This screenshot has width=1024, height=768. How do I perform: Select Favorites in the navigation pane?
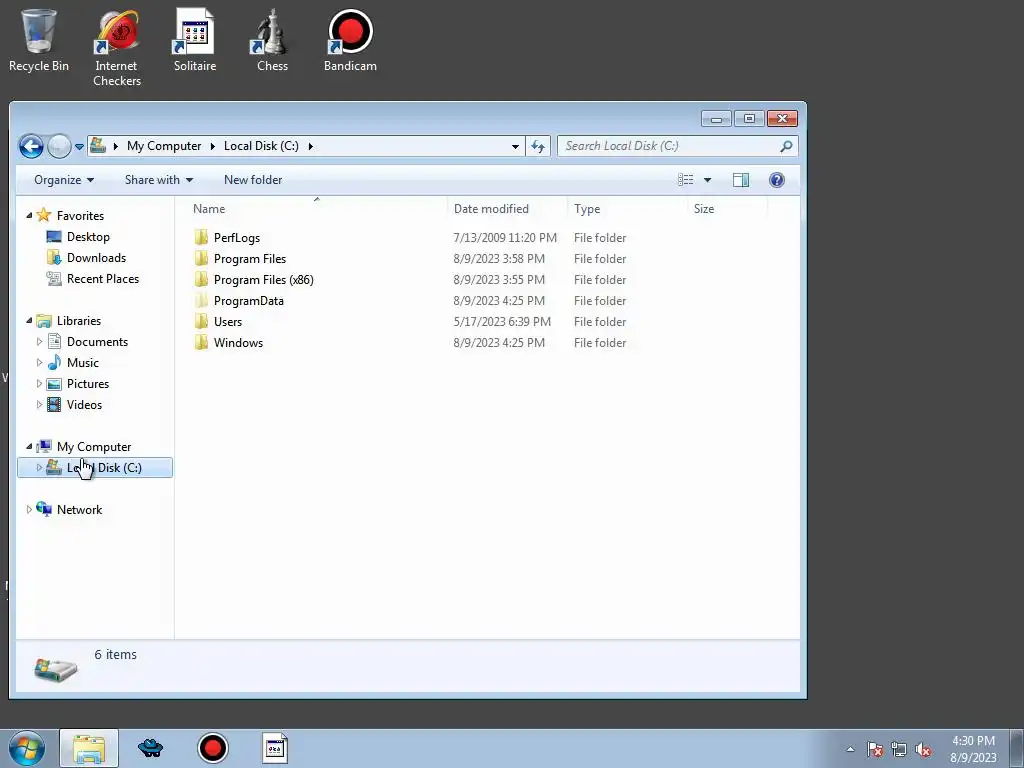click(80, 215)
